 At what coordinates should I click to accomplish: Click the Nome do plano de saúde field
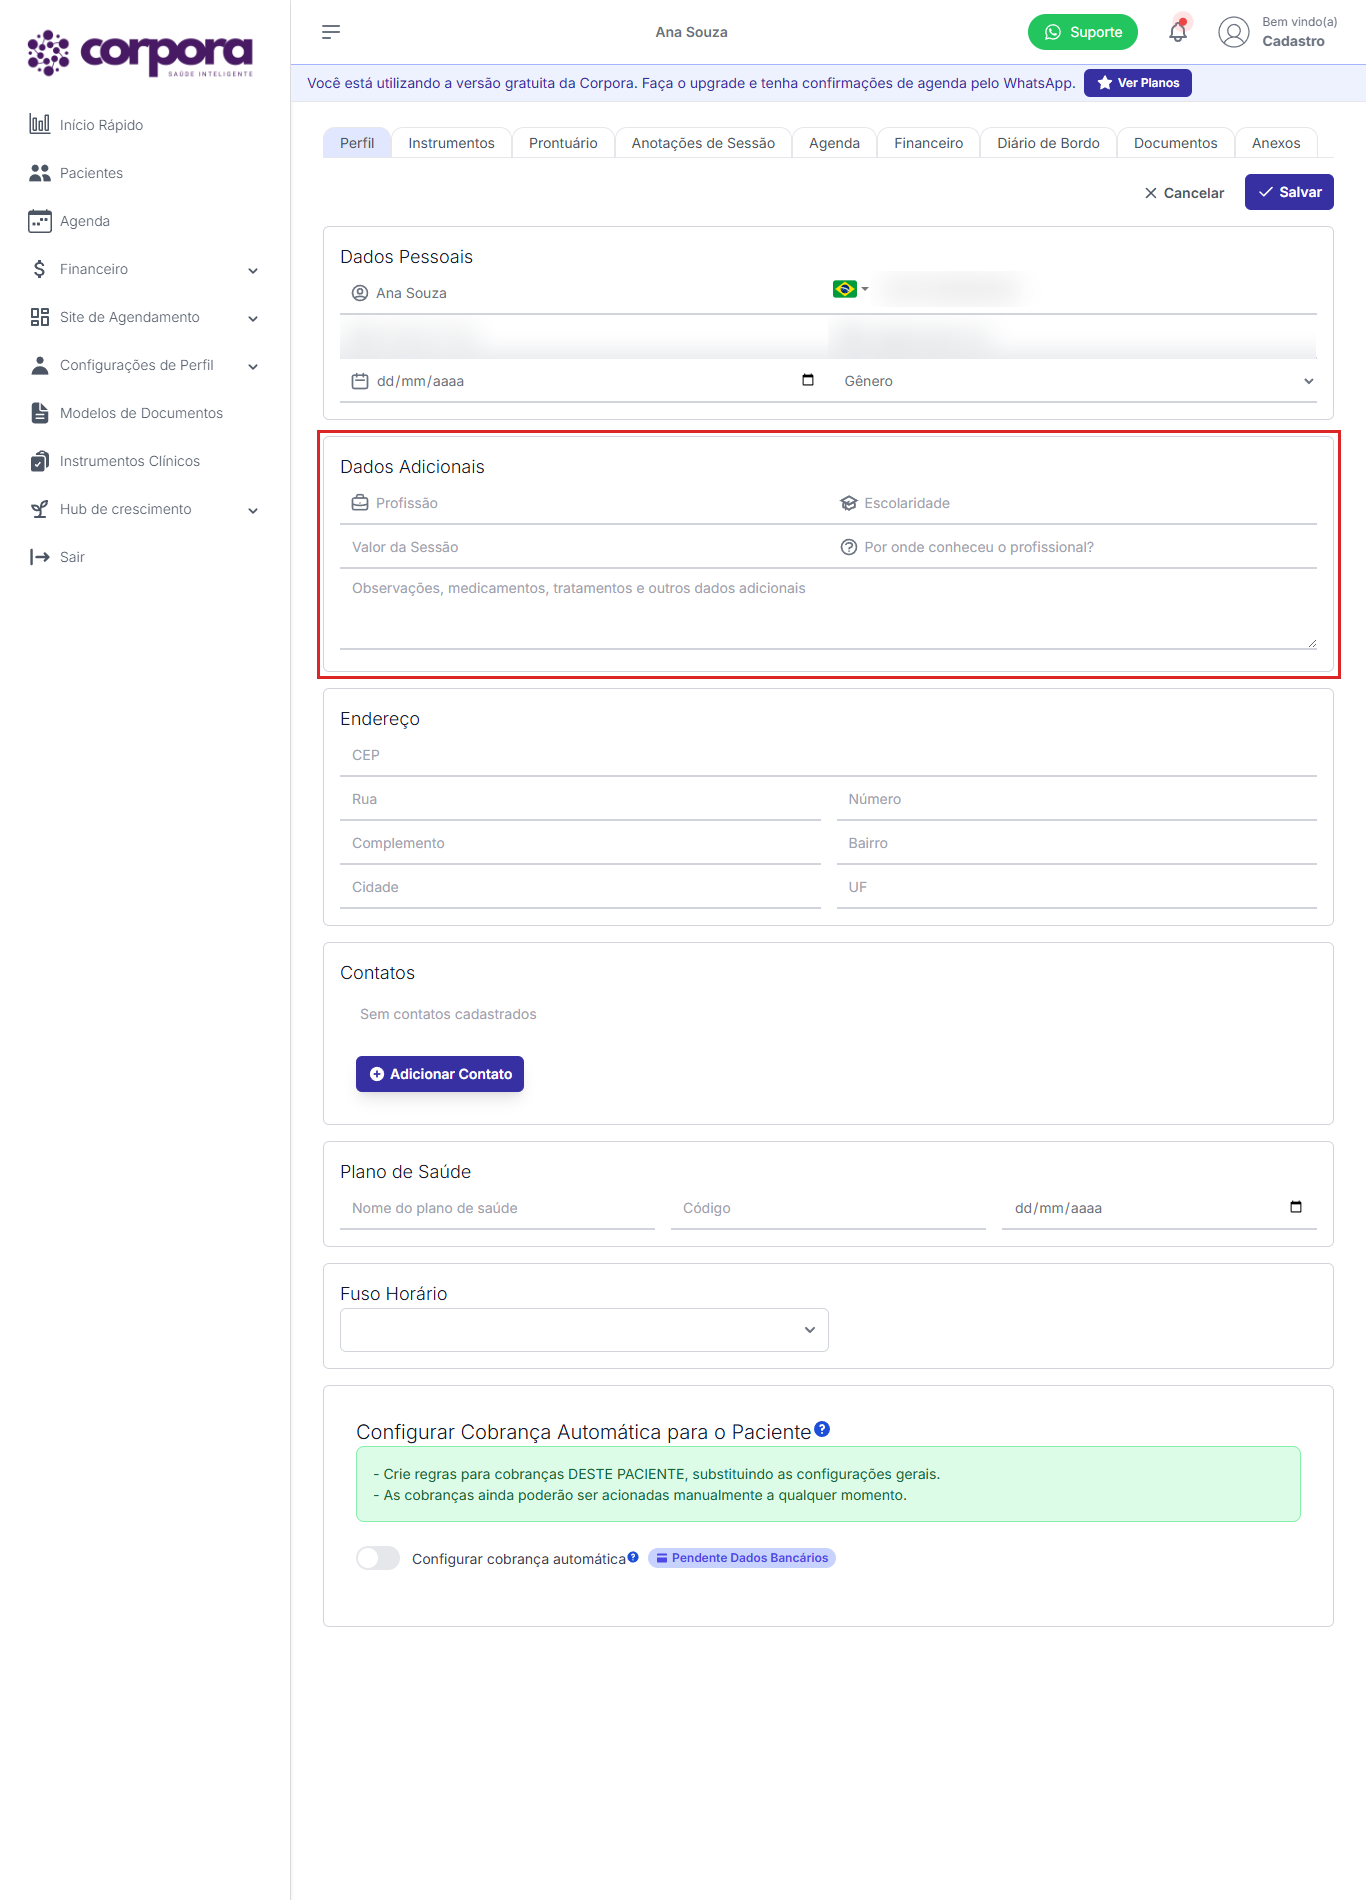pos(497,1208)
